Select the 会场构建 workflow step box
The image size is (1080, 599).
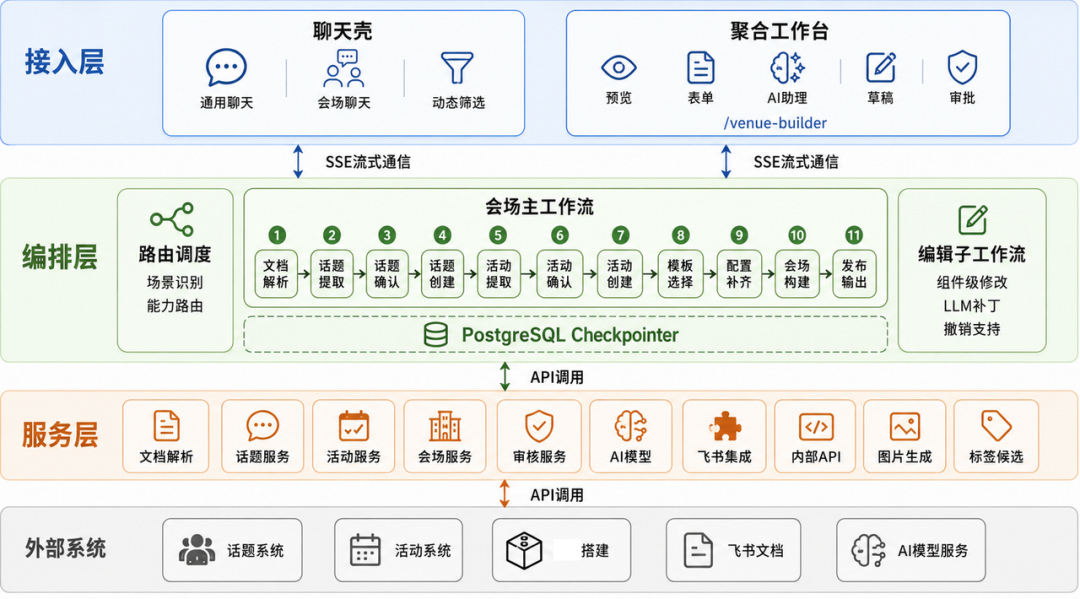[x=797, y=273]
